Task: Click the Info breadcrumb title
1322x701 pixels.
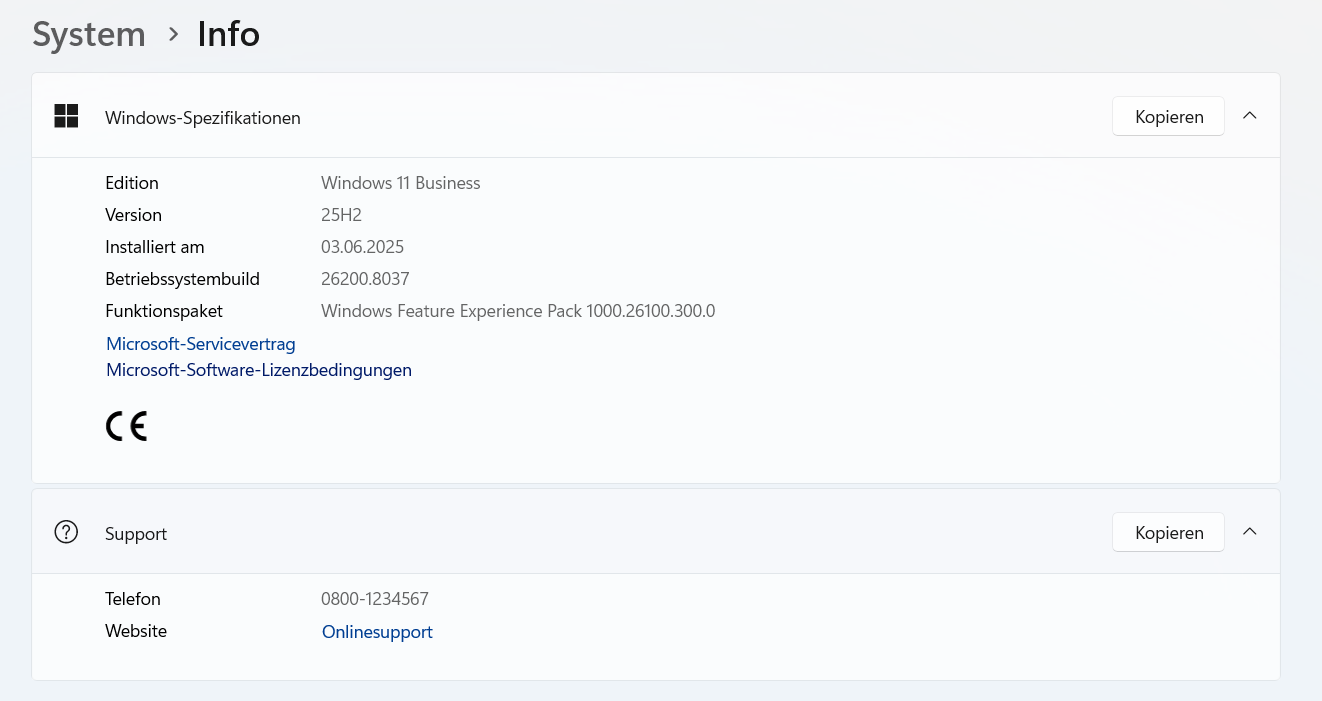Action: point(229,34)
